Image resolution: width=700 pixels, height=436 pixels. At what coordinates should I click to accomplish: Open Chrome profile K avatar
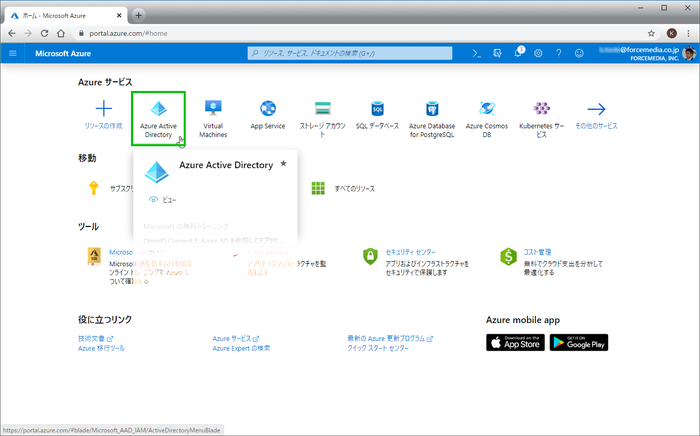tap(671, 33)
